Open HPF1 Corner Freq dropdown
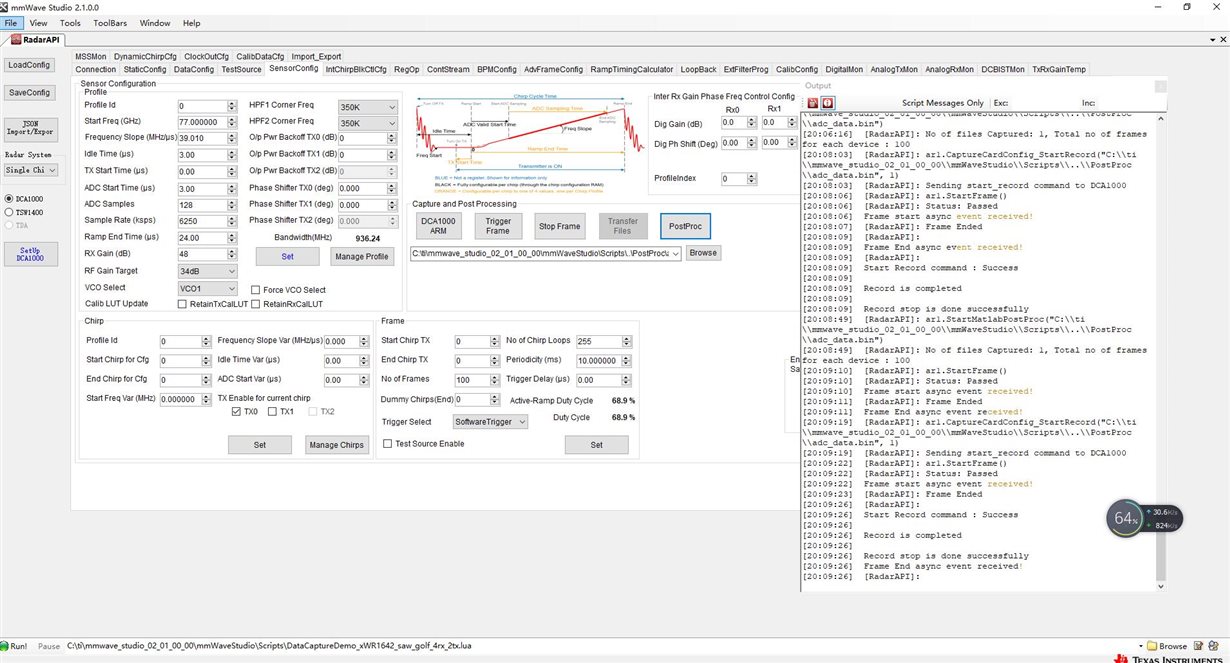This screenshot has height=663, width=1230. (x=368, y=107)
